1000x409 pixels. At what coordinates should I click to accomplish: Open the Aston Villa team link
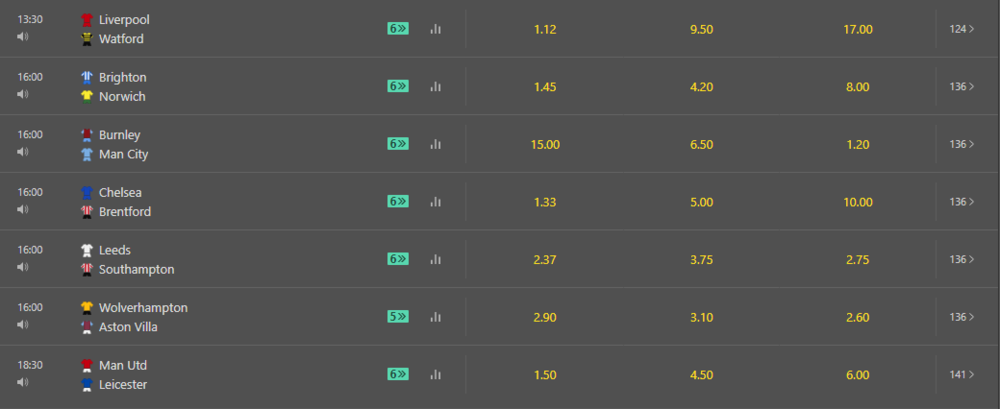(x=128, y=327)
